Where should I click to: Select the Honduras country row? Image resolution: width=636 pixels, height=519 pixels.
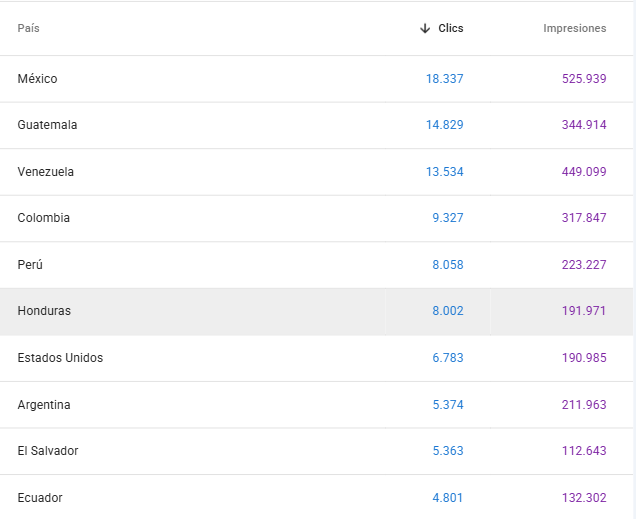click(x=316, y=311)
